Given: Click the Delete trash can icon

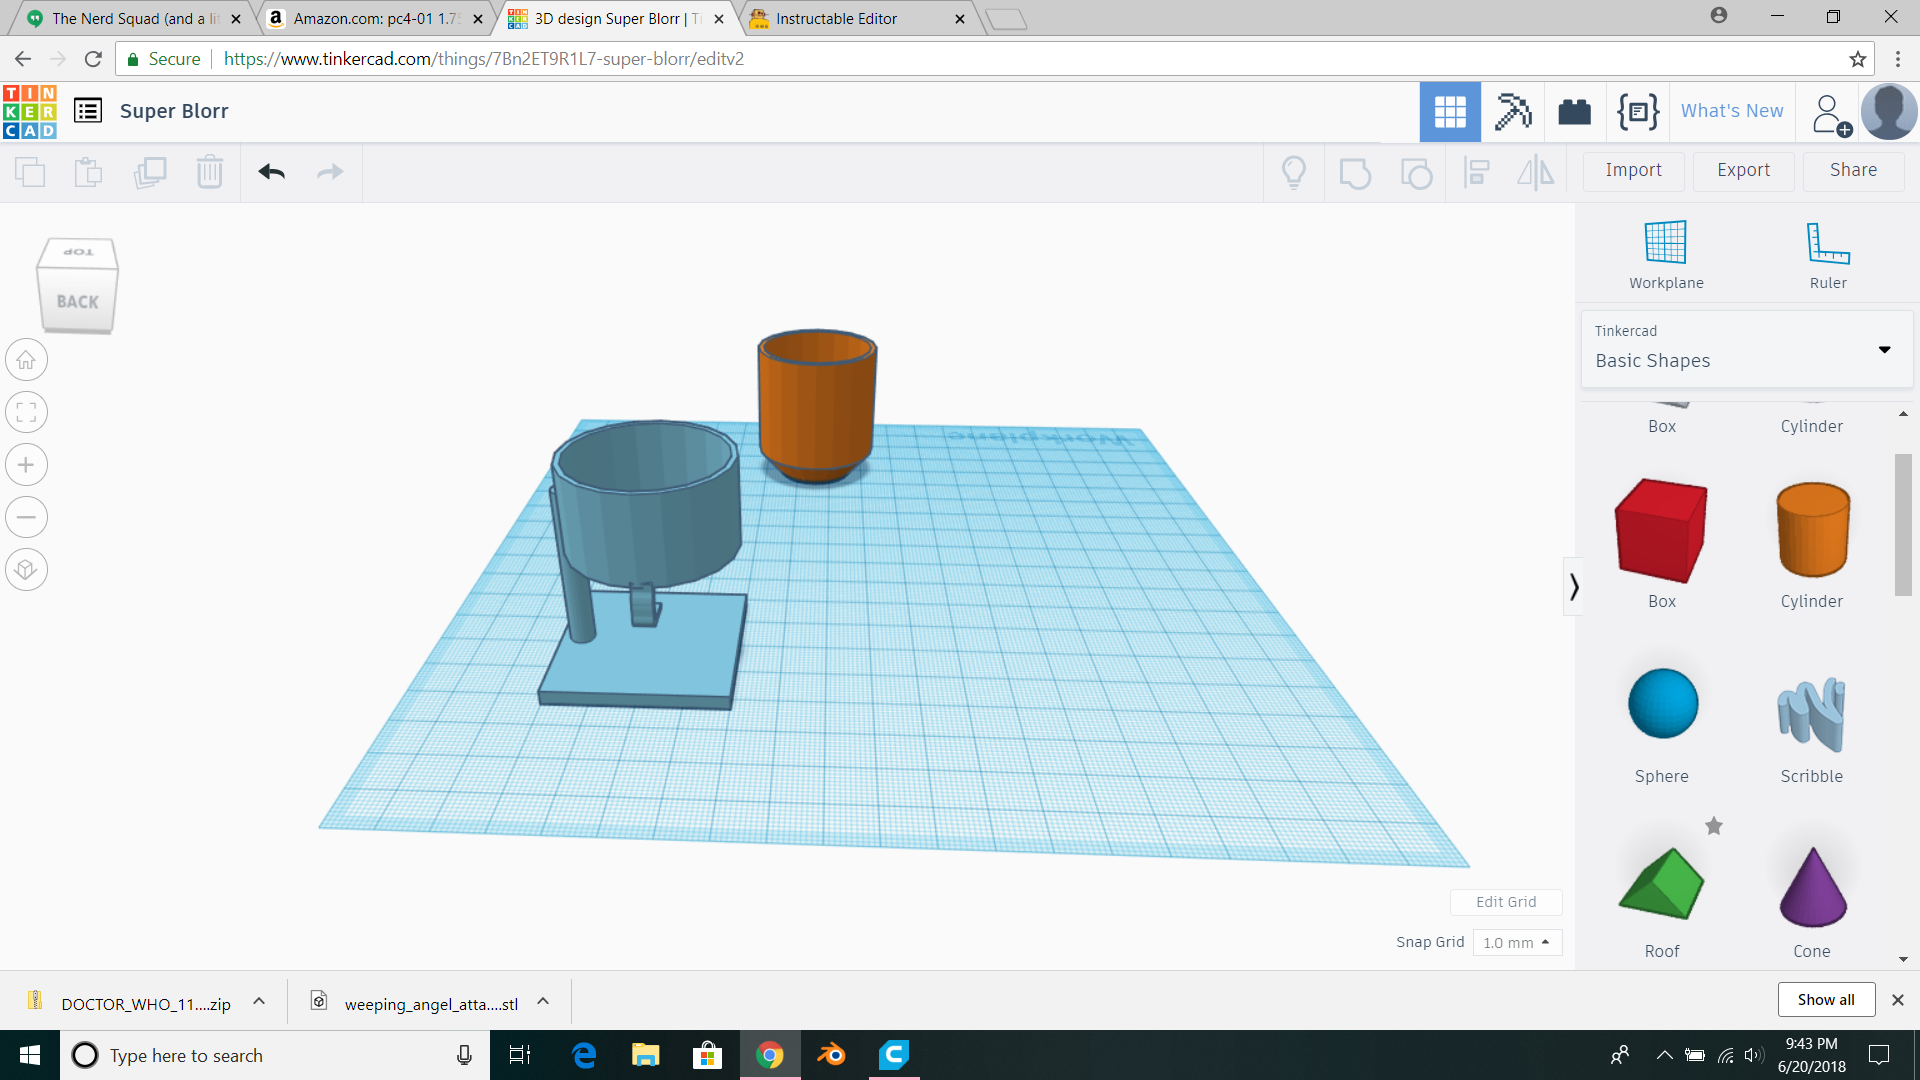Looking at the screenshot, I should [x=210, y=172].
